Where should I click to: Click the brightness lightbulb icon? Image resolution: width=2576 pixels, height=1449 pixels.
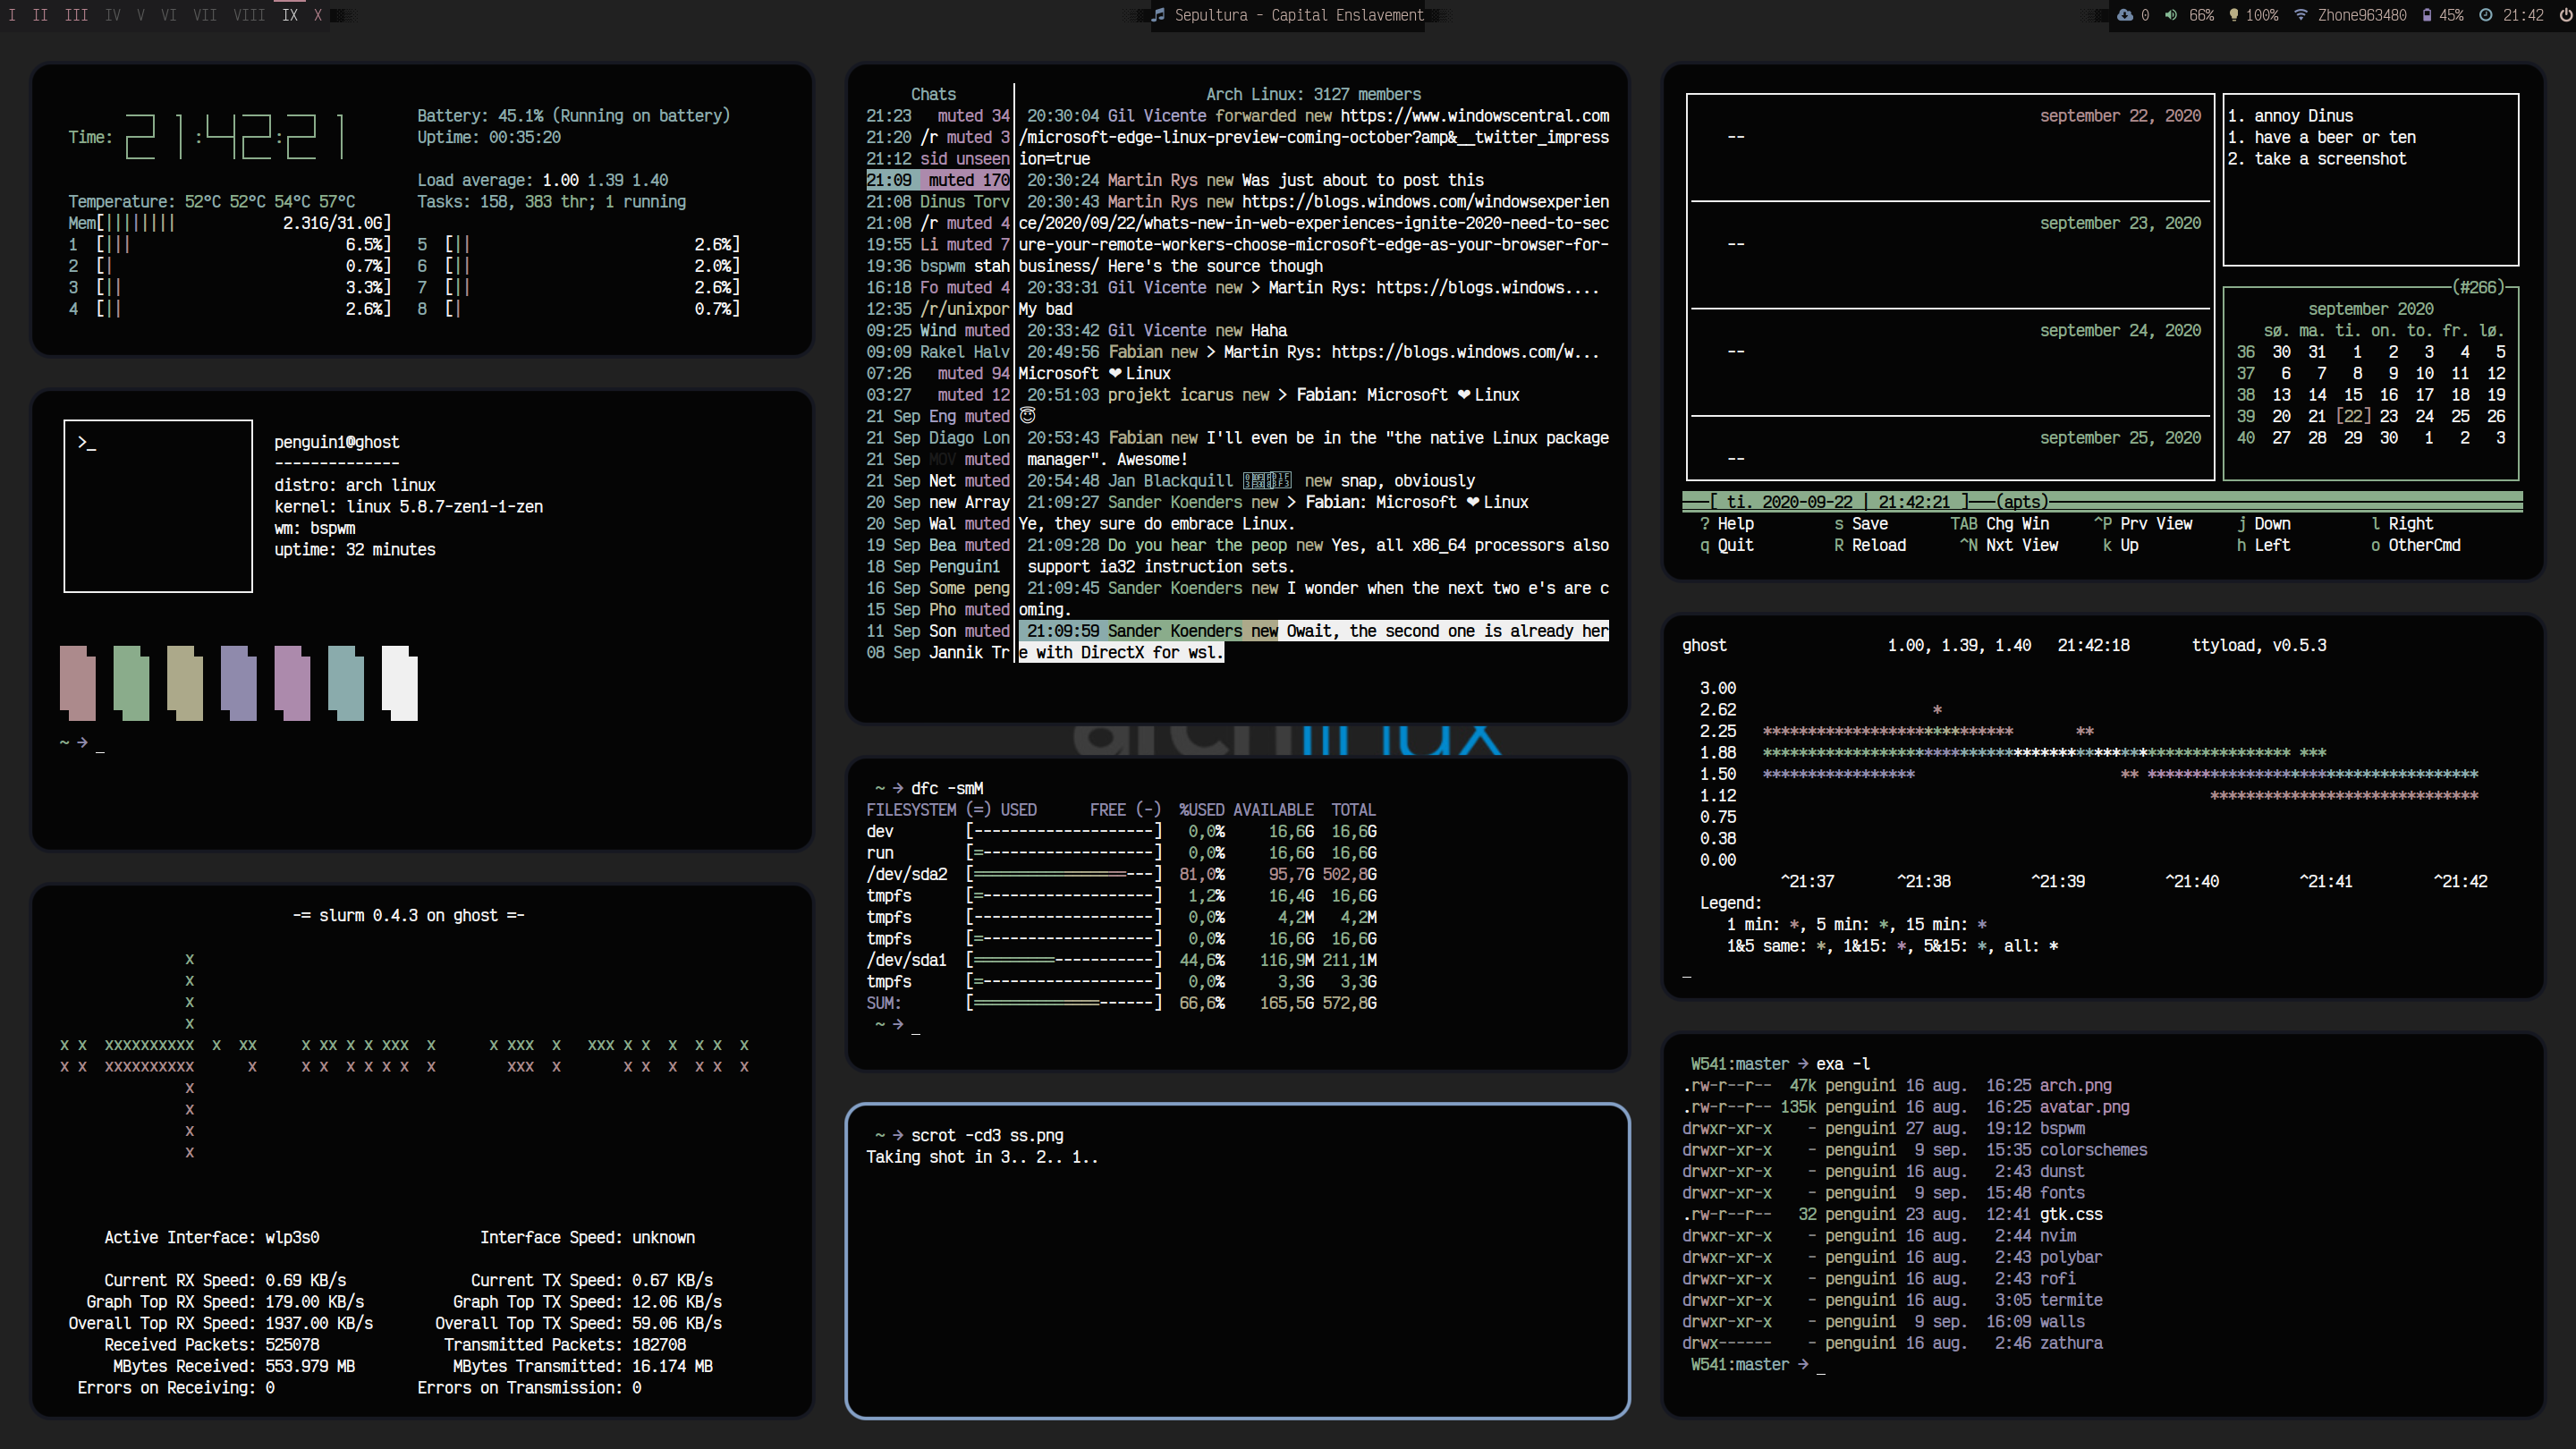(x=2233, y=15)
